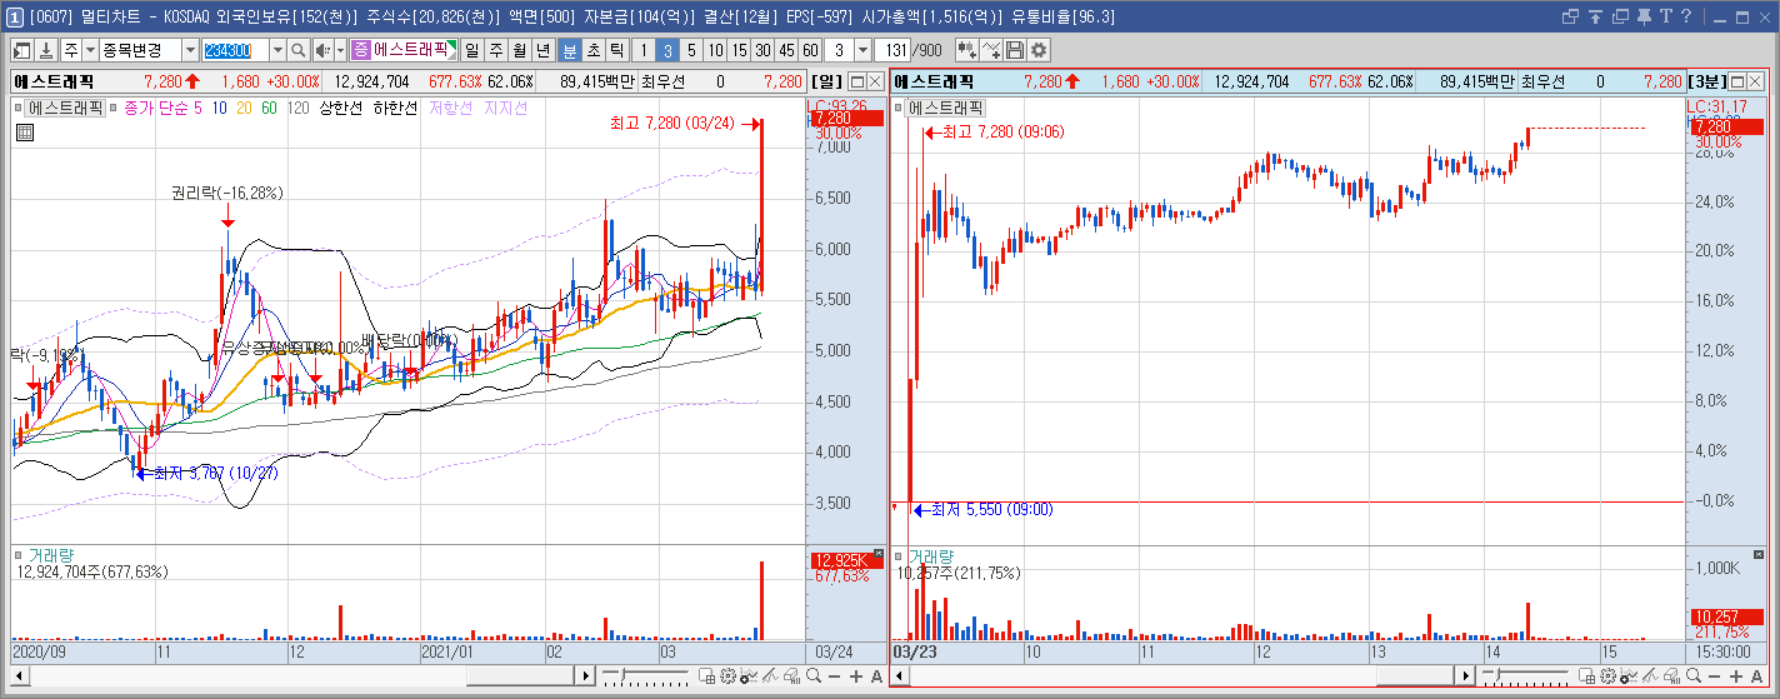Toggle 에스트래픽 series marker on daily chart
1780x699 pixels.
point(18,108)
